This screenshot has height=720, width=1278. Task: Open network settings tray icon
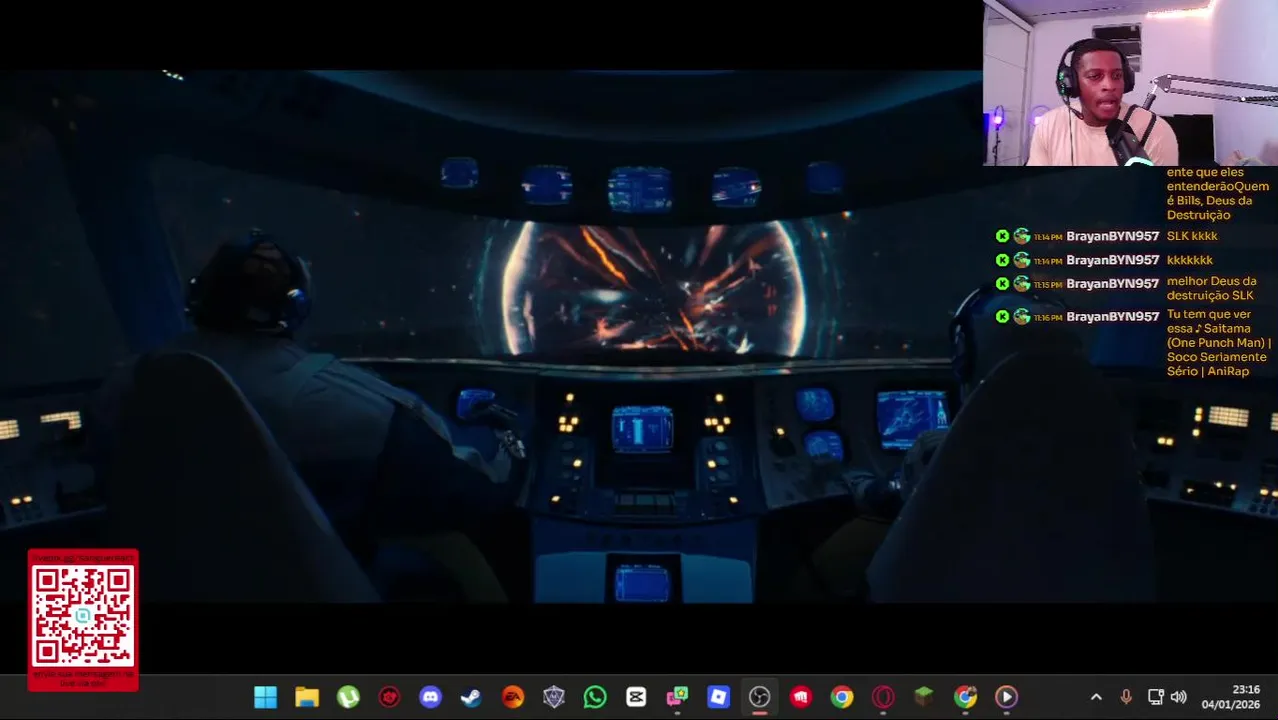click(x=1155, y=697)
